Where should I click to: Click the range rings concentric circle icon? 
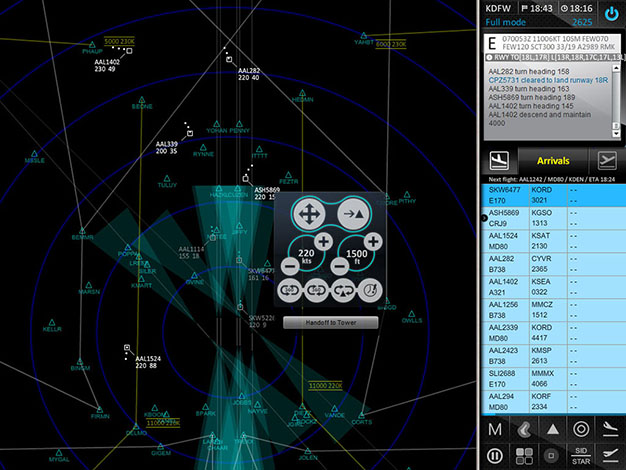580,429
